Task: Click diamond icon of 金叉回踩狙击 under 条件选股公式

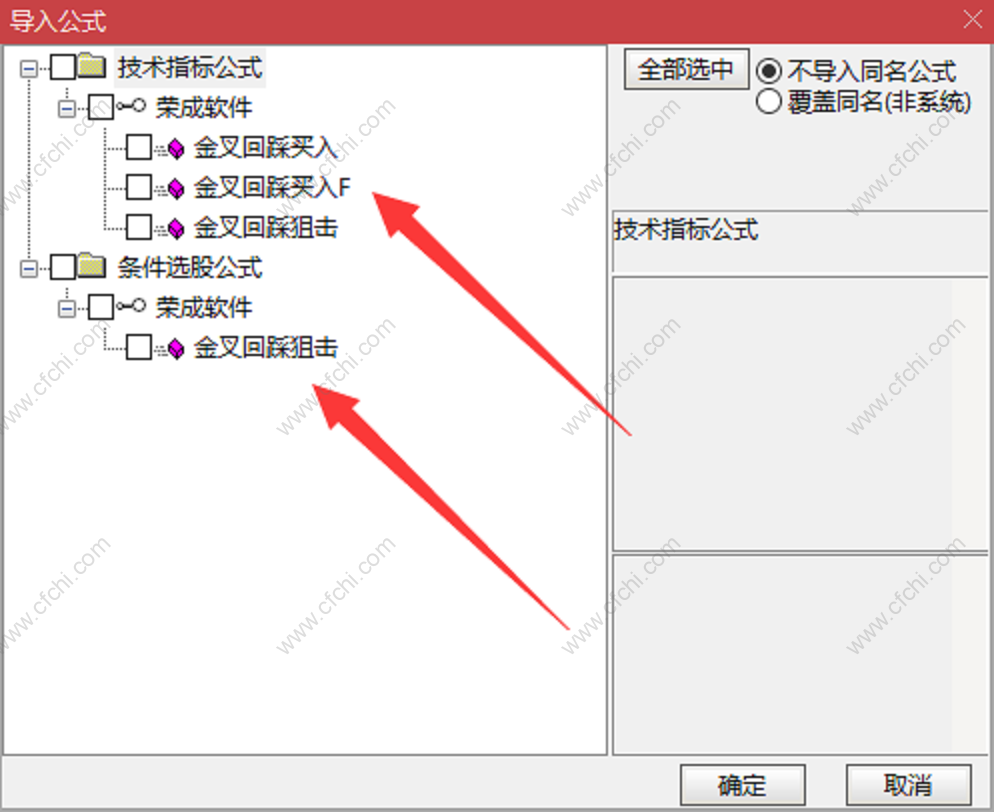Action: [x=172, y=347]
